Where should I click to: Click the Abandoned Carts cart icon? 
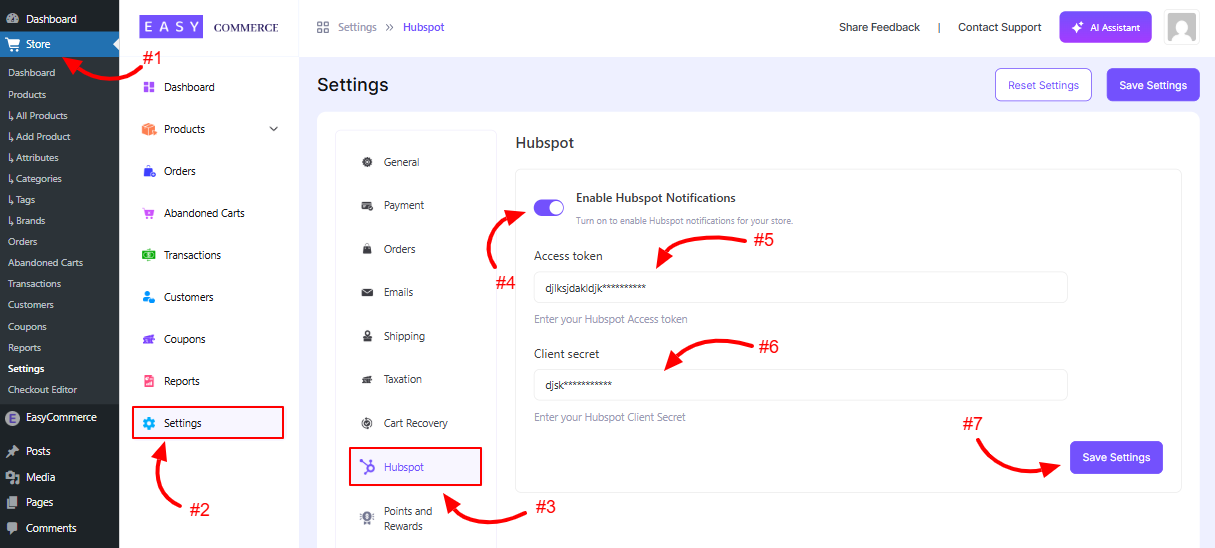pos(149,213)
